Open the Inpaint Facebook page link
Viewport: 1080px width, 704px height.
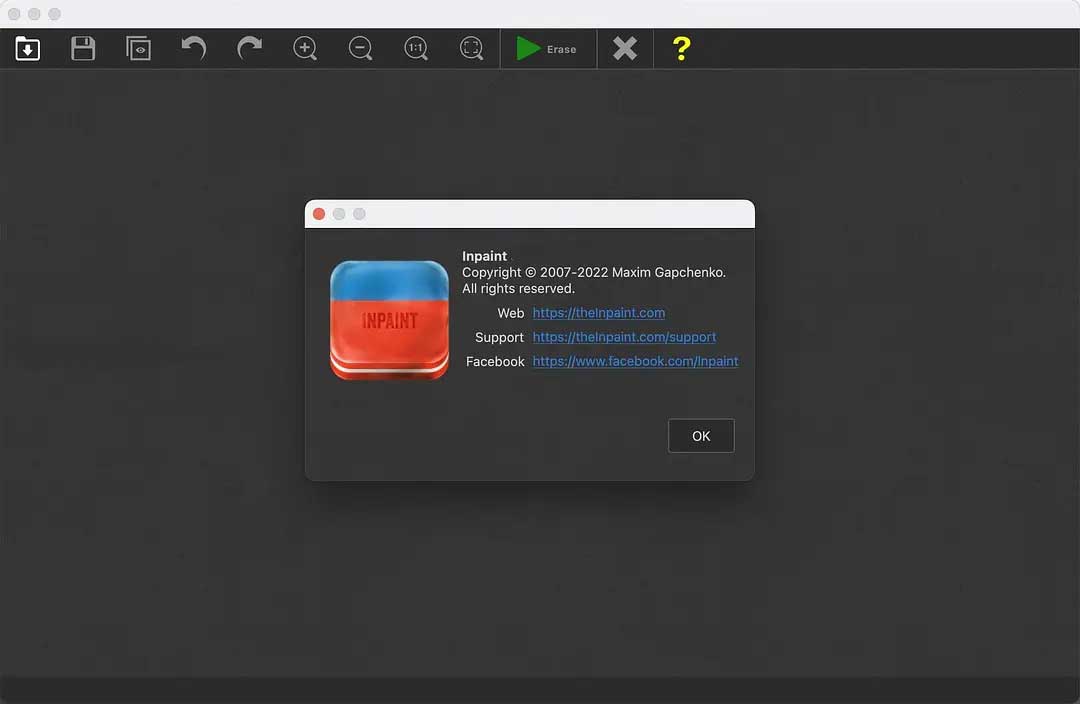(635, 361)
